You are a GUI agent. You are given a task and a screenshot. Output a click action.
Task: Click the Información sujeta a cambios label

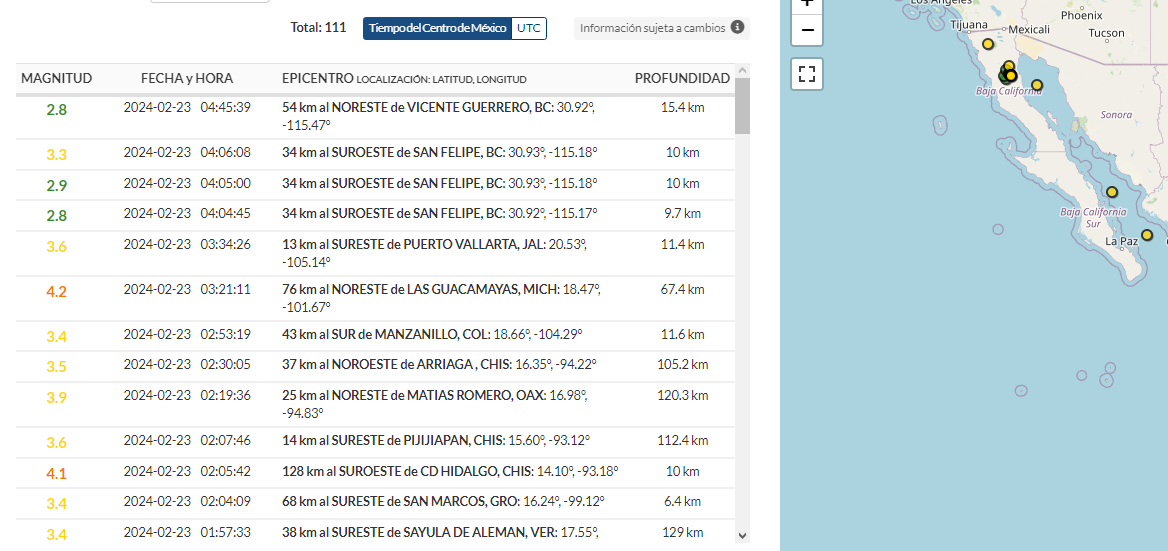pyautogui.click(x=652, y=28)
